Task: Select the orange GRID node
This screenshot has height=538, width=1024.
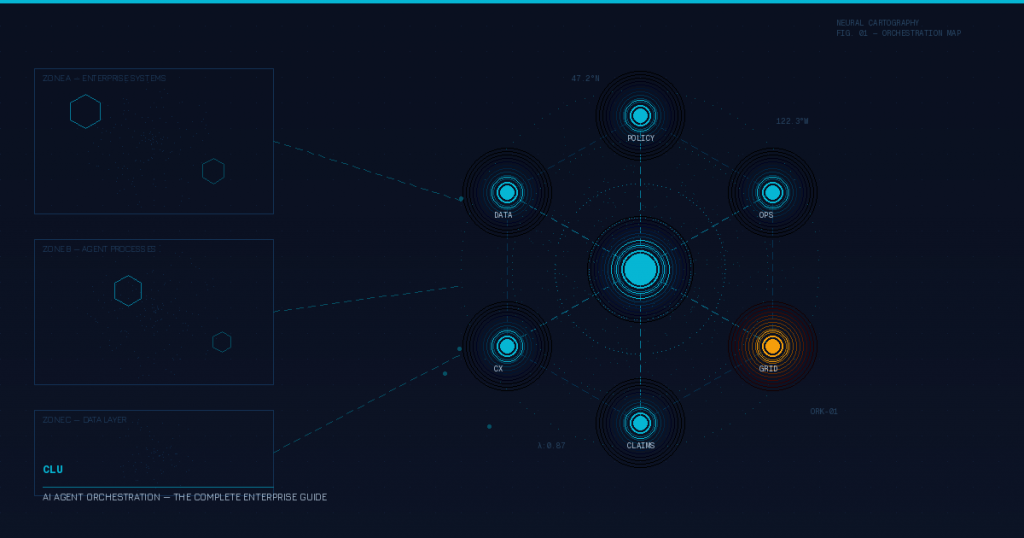Action: (x=772, y=346)
